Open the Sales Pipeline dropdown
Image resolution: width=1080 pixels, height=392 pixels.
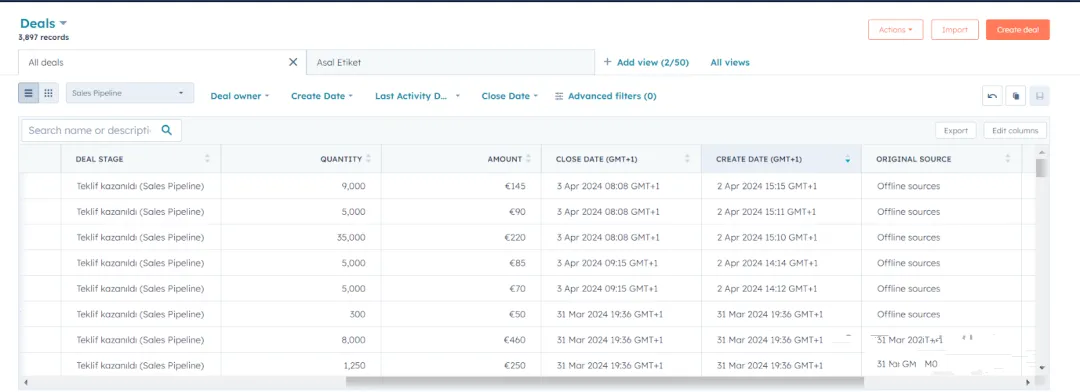click(x=130, y=93)
